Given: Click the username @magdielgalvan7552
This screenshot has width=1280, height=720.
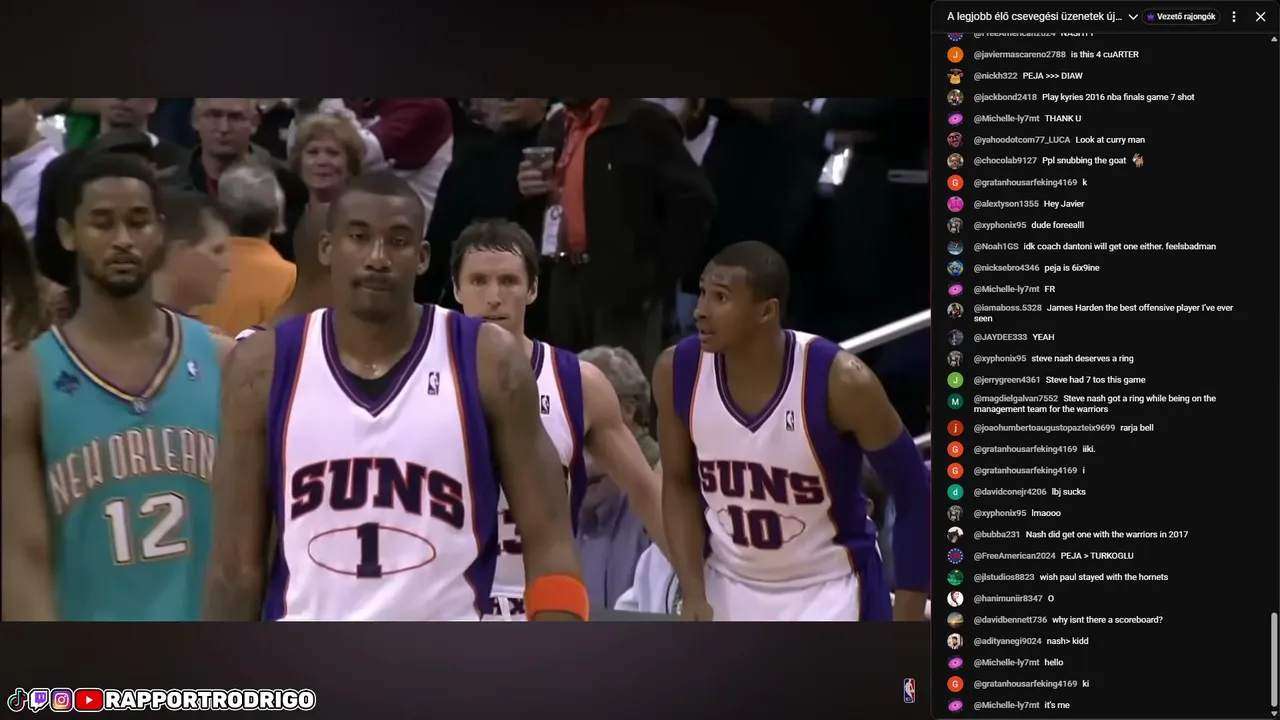Looking at the screenshot, I should click(1015, 398).
